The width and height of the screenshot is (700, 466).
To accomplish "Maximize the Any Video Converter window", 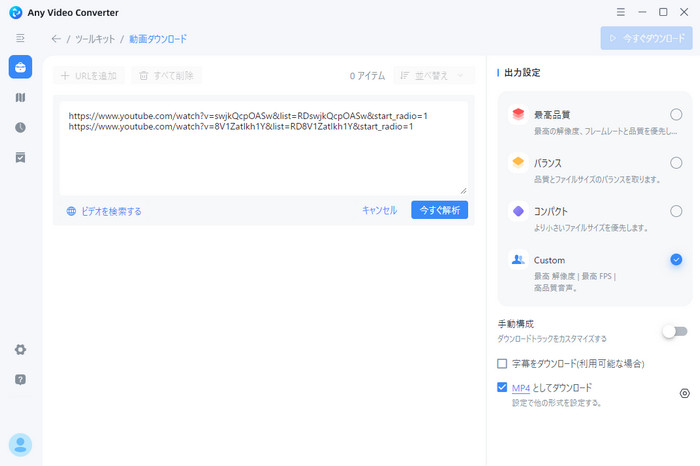I will [663, 12].
